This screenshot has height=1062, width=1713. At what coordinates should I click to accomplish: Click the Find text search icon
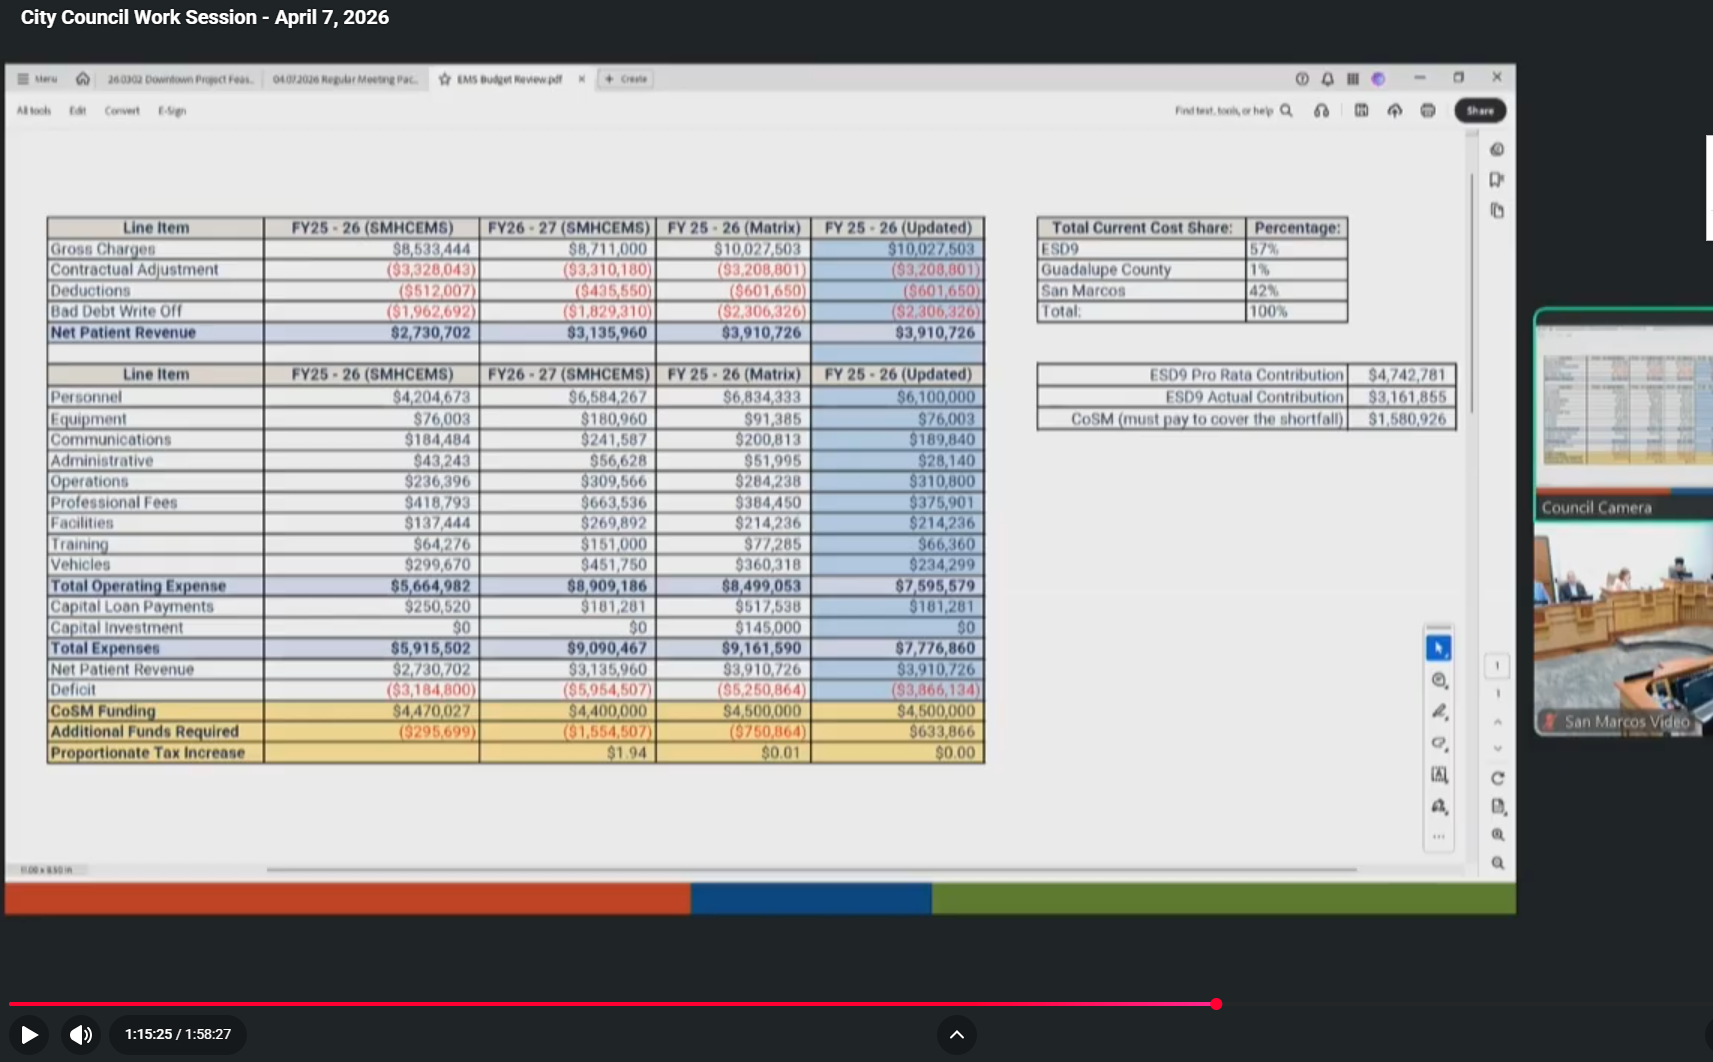click(x=1287, y=111)
